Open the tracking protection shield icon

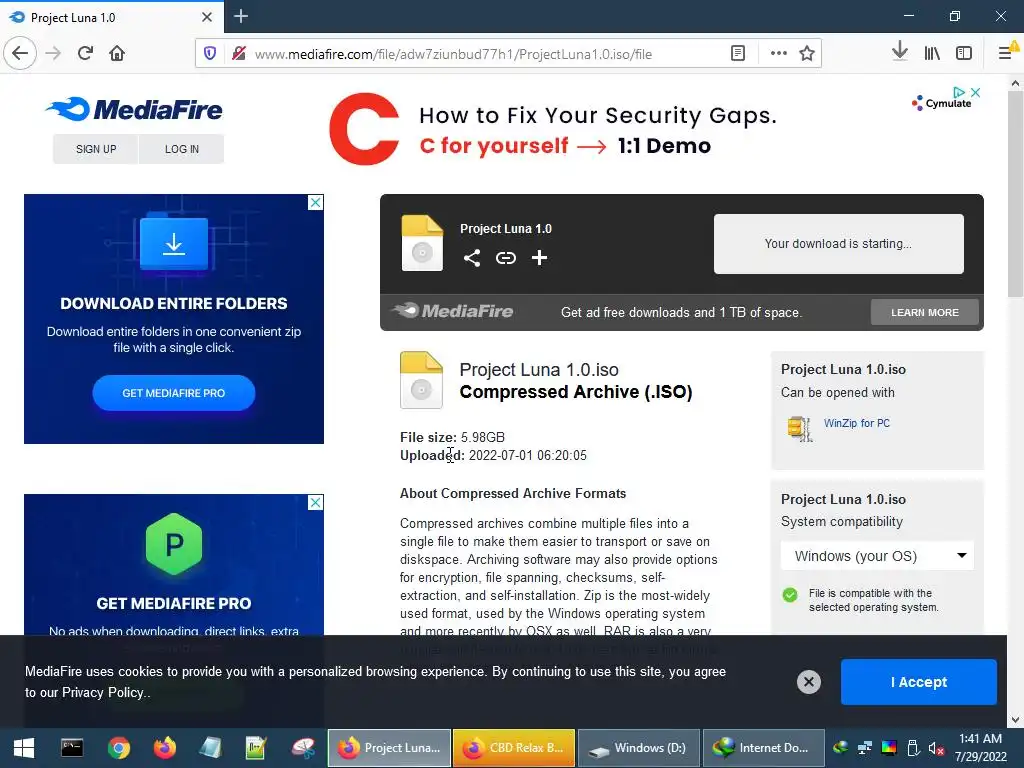coord(210,54)
